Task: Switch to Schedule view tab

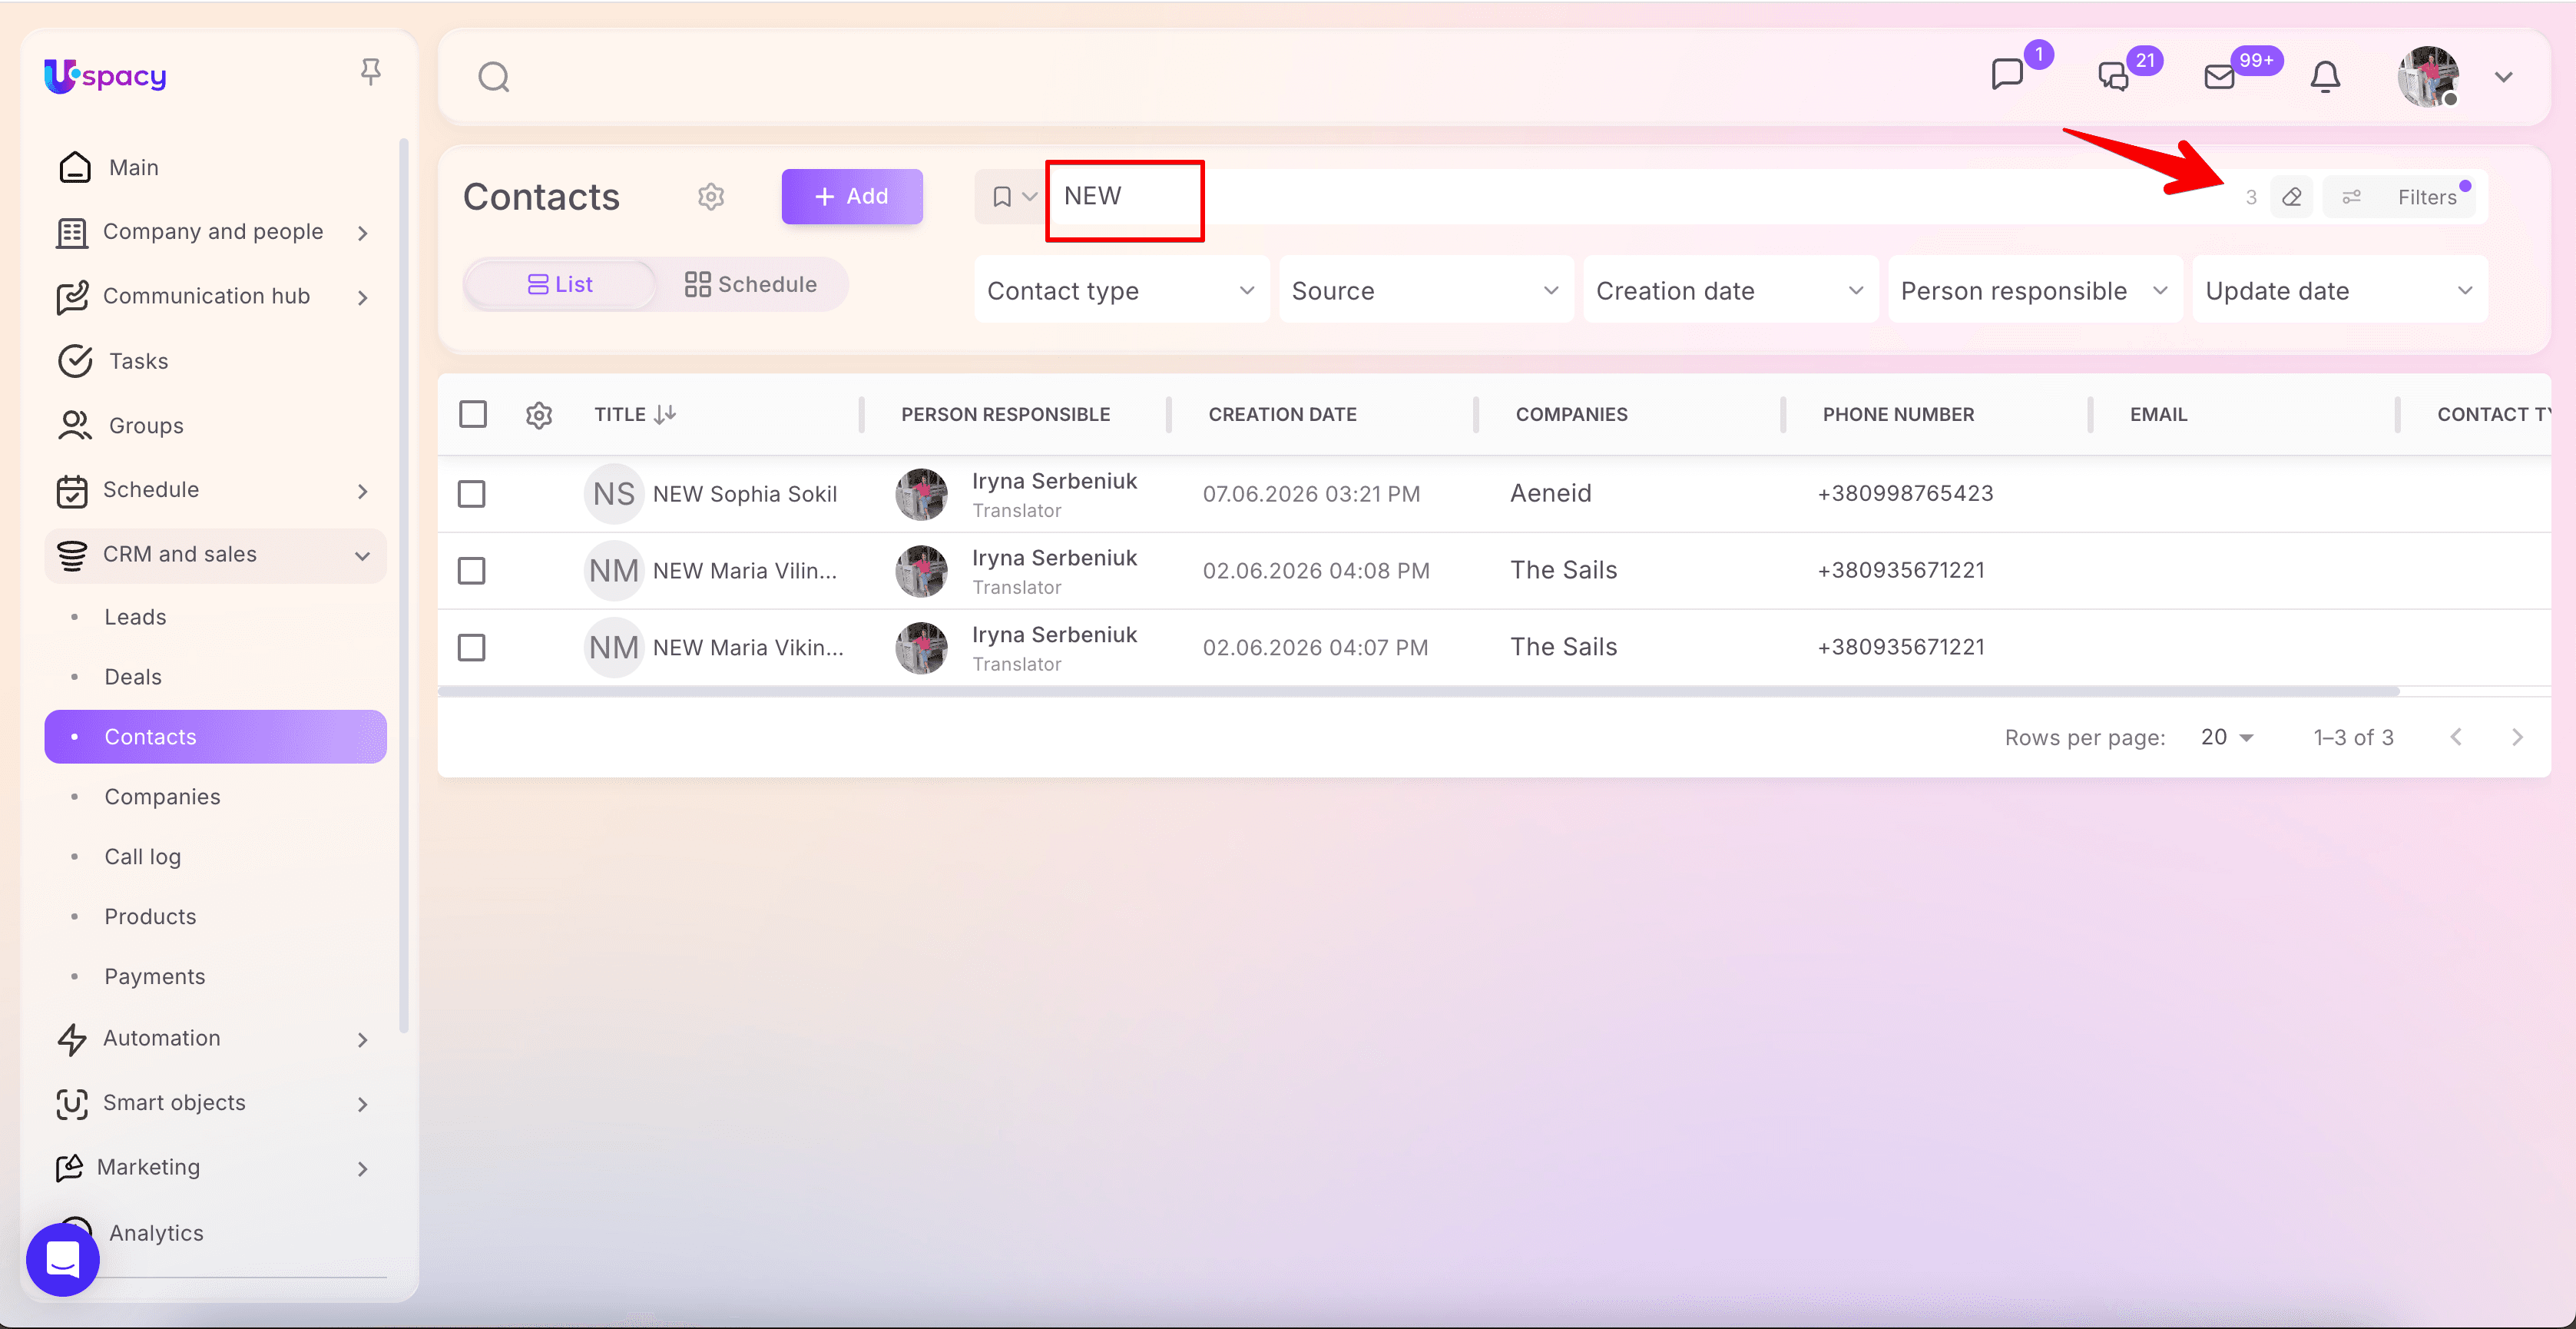Action: click(751, 285)
